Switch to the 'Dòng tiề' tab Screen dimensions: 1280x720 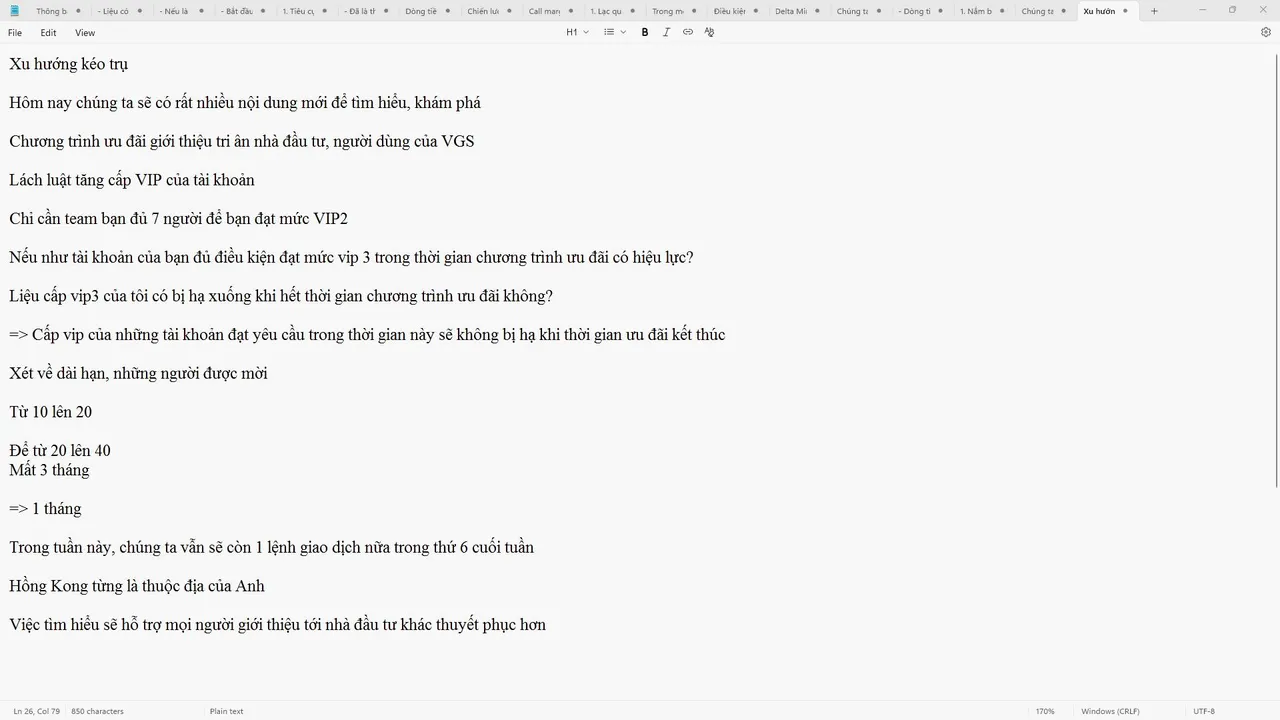421,11
